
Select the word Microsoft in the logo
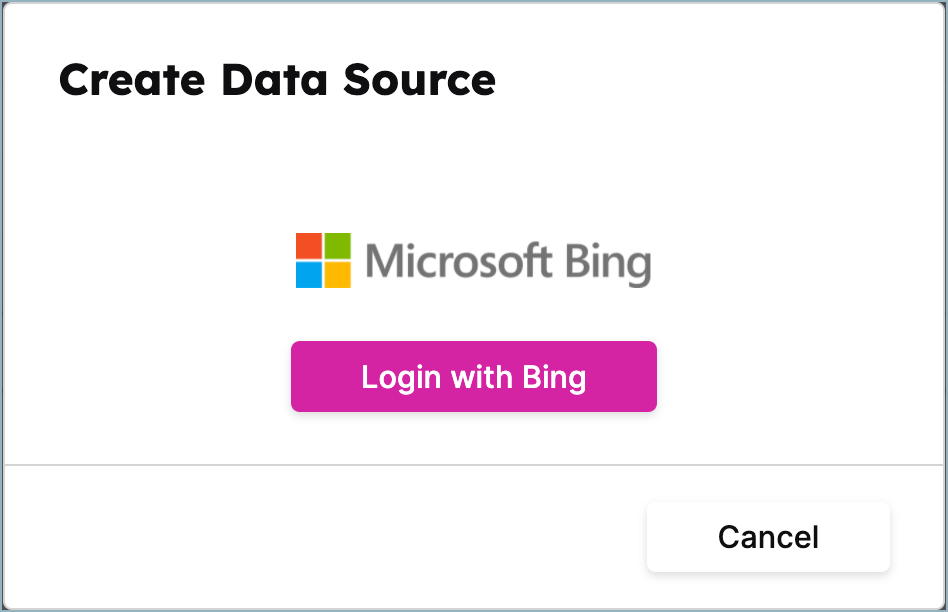pos(459,260)
